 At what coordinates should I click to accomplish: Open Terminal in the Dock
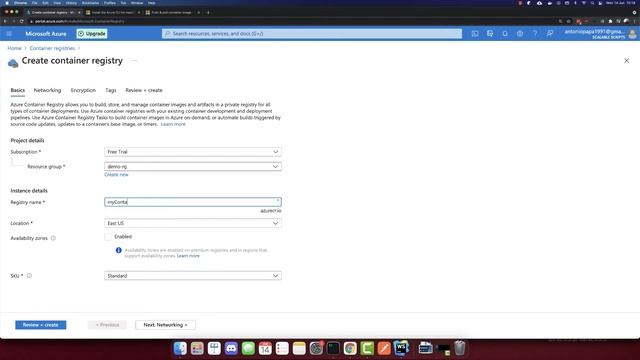point(333,348)
